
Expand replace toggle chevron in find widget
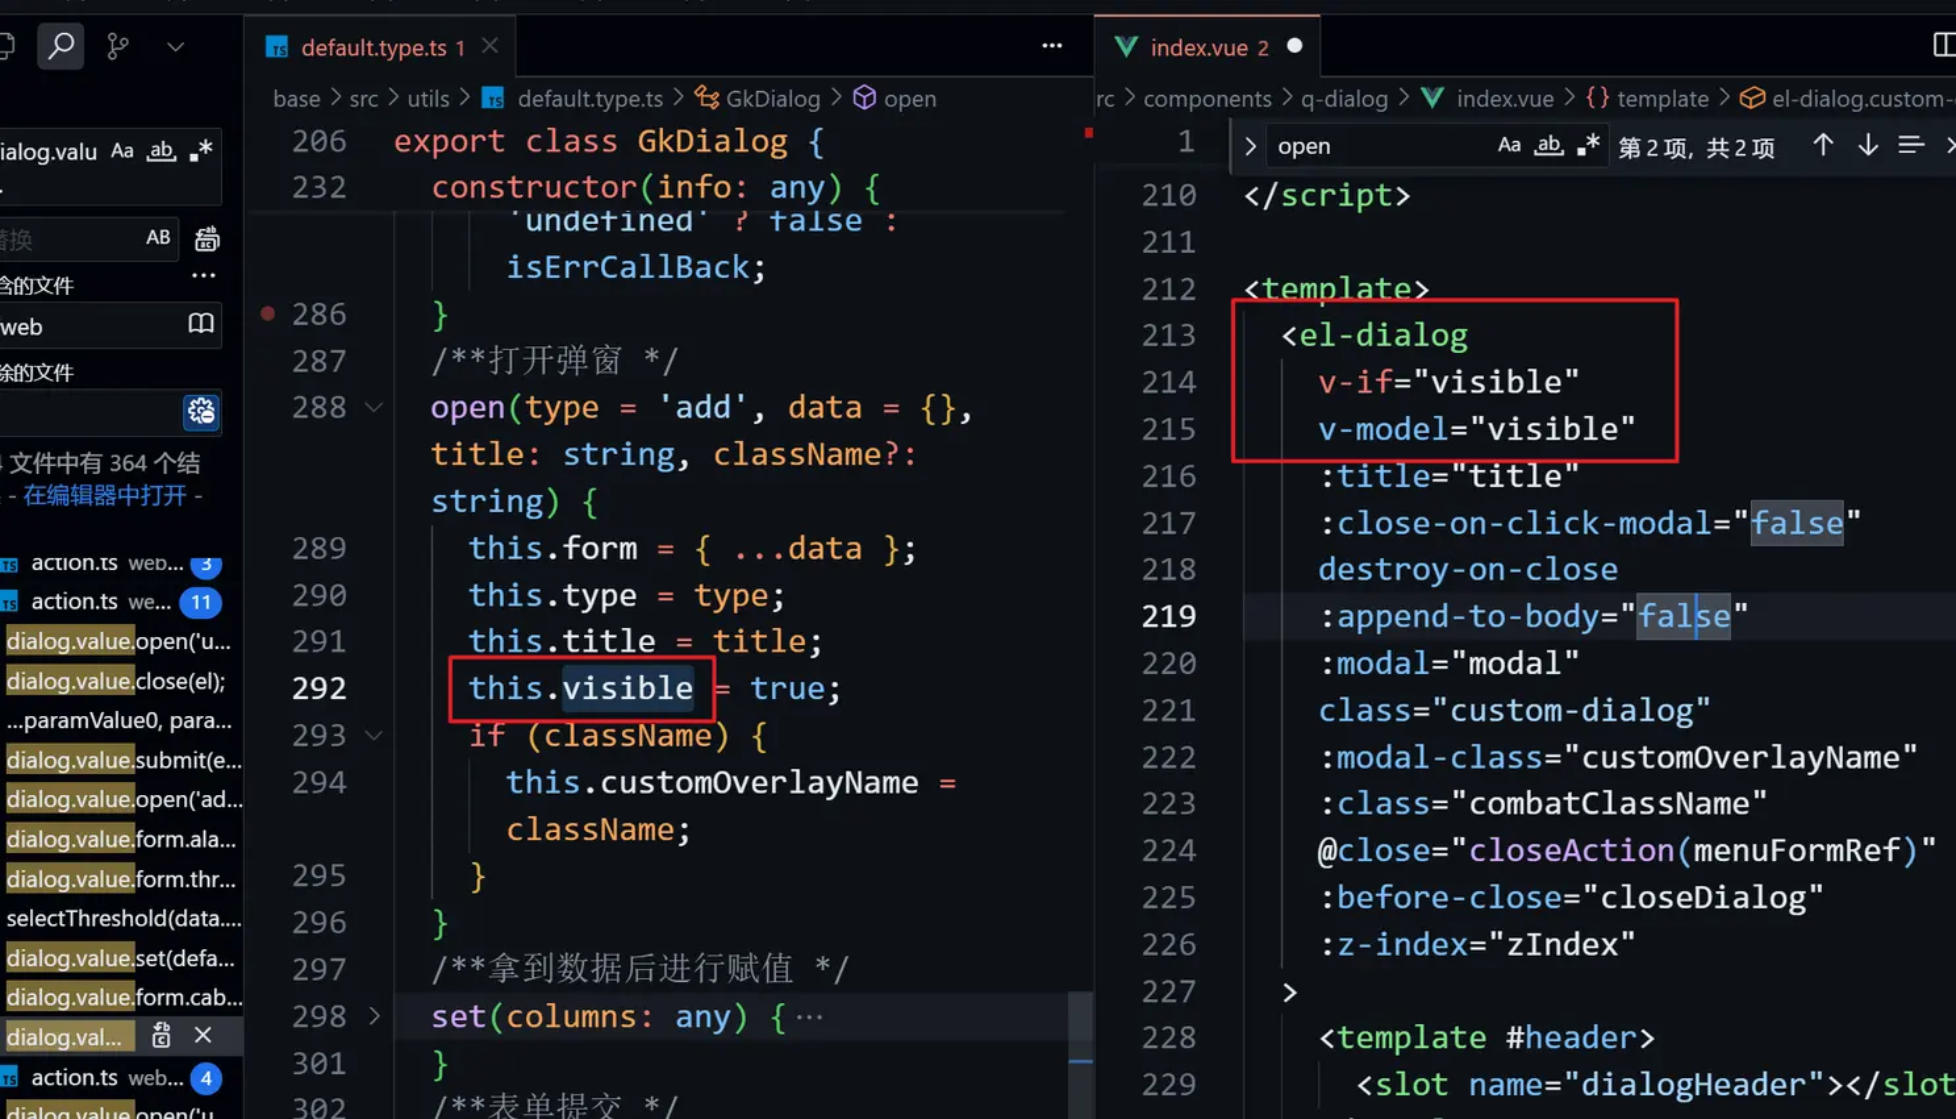1250,146
